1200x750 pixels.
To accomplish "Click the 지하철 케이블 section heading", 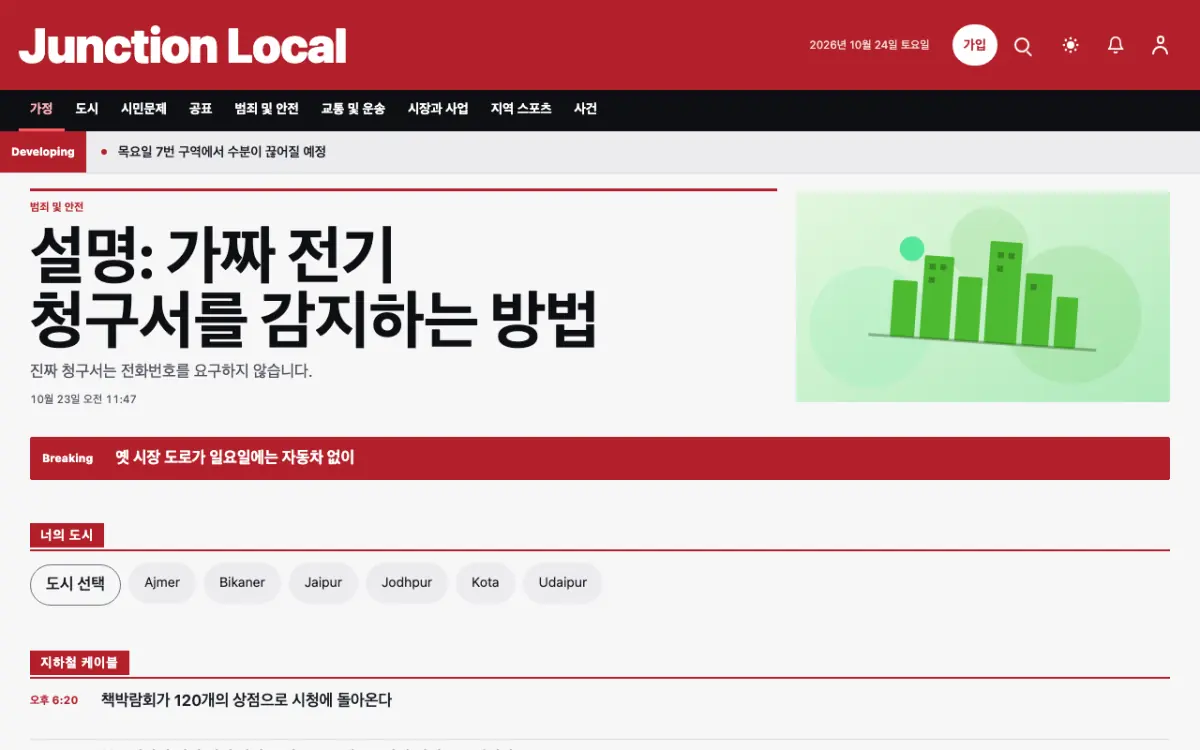I will pyautogui.click(x=79, y=663).
